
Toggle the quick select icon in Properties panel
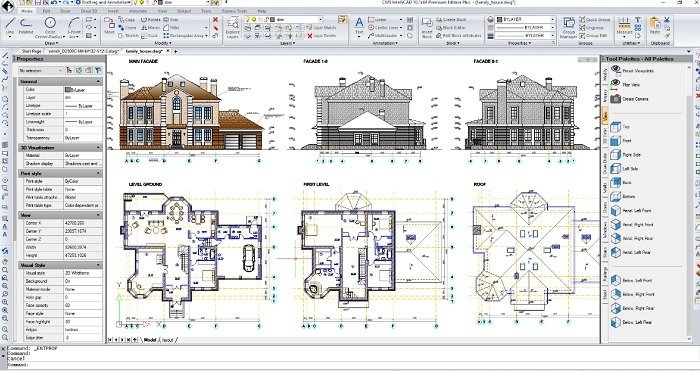click(98, 71)
